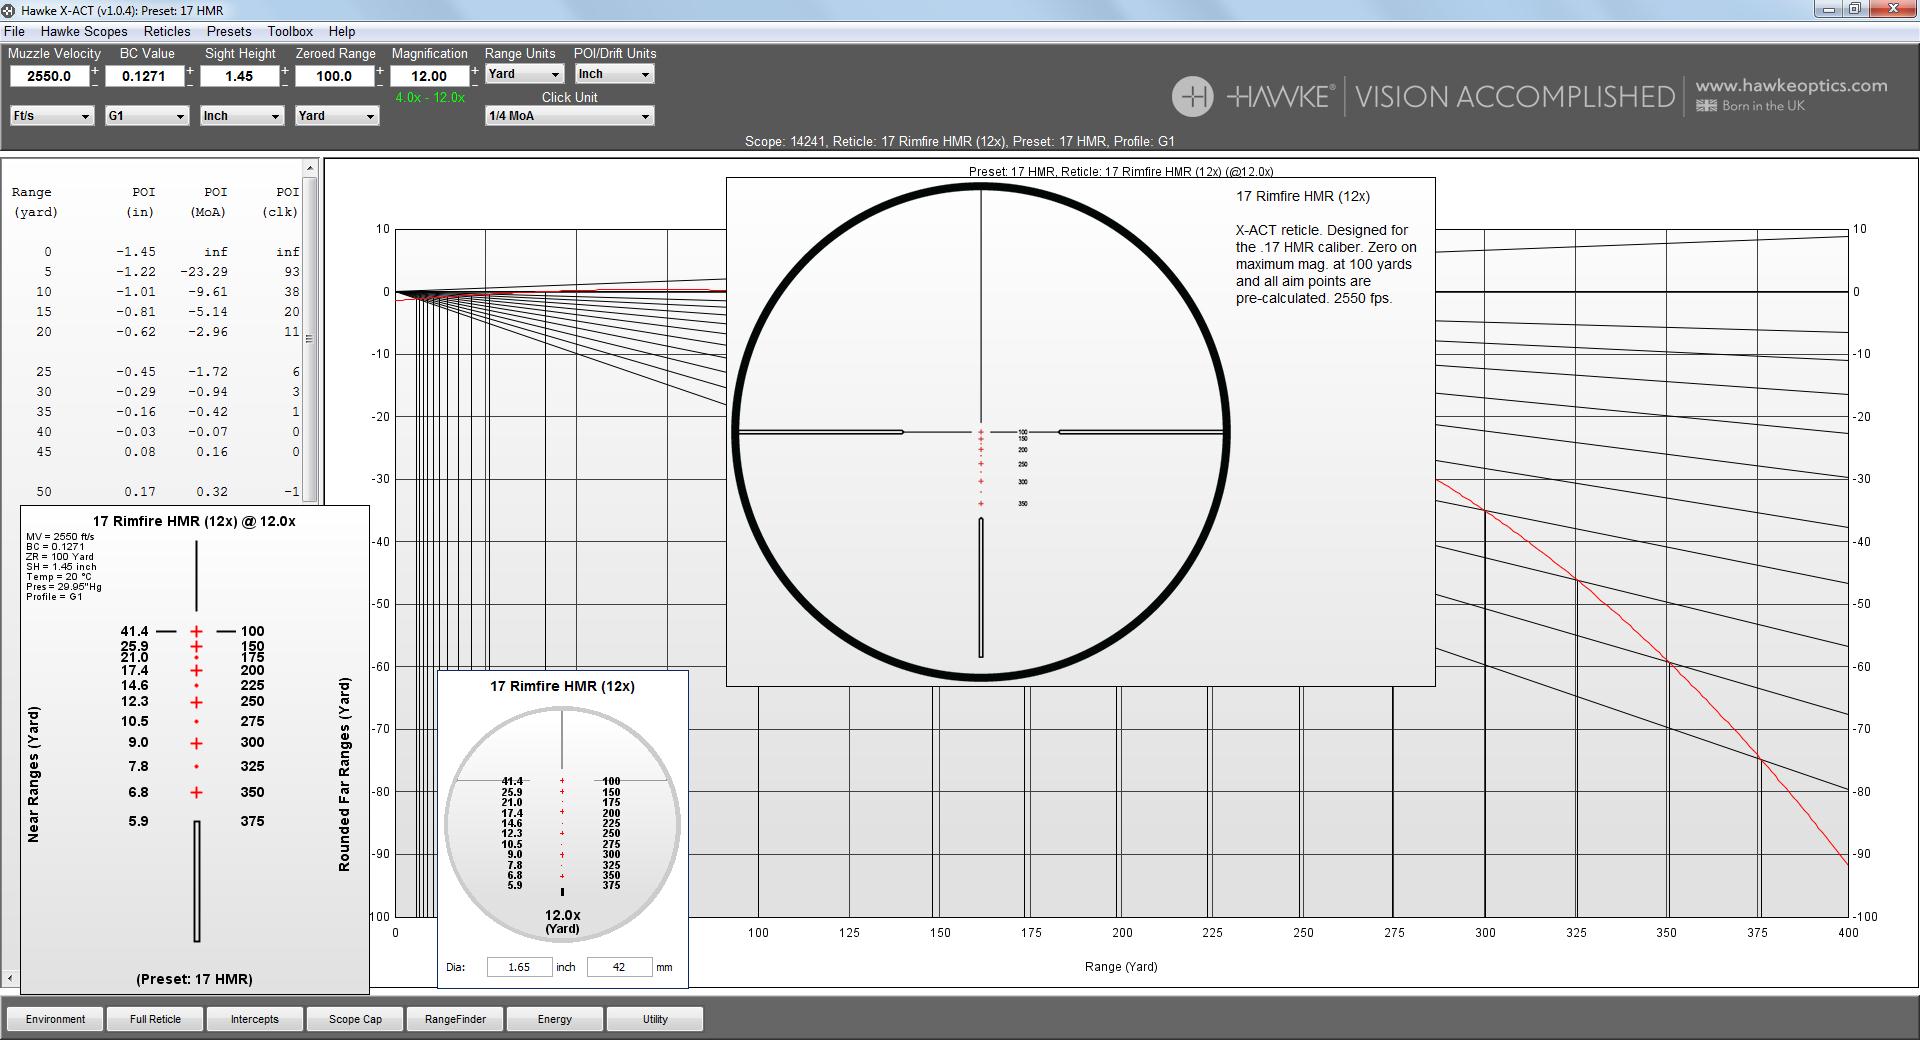Click the Muzzle Velocity input field
Image resolution: width=1920 pixels, height=1040 pixels.
pyautogui.click(x=49, y=76)
